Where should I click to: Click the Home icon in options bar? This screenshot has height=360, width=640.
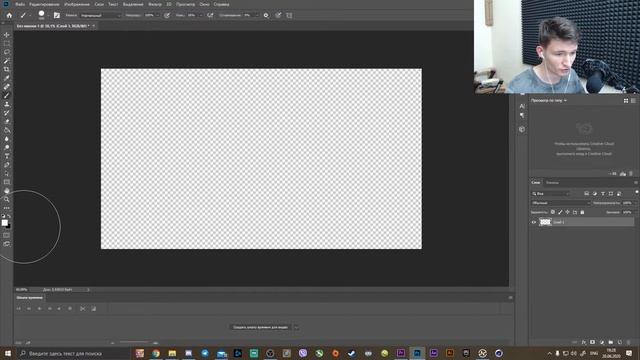pos(9,15)
